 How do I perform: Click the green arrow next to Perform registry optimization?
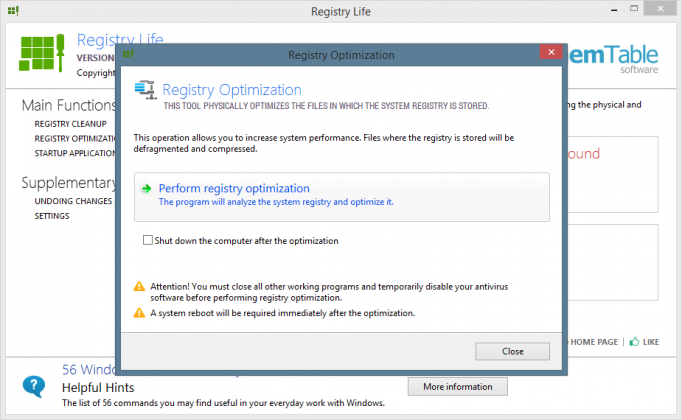[146, 189]
